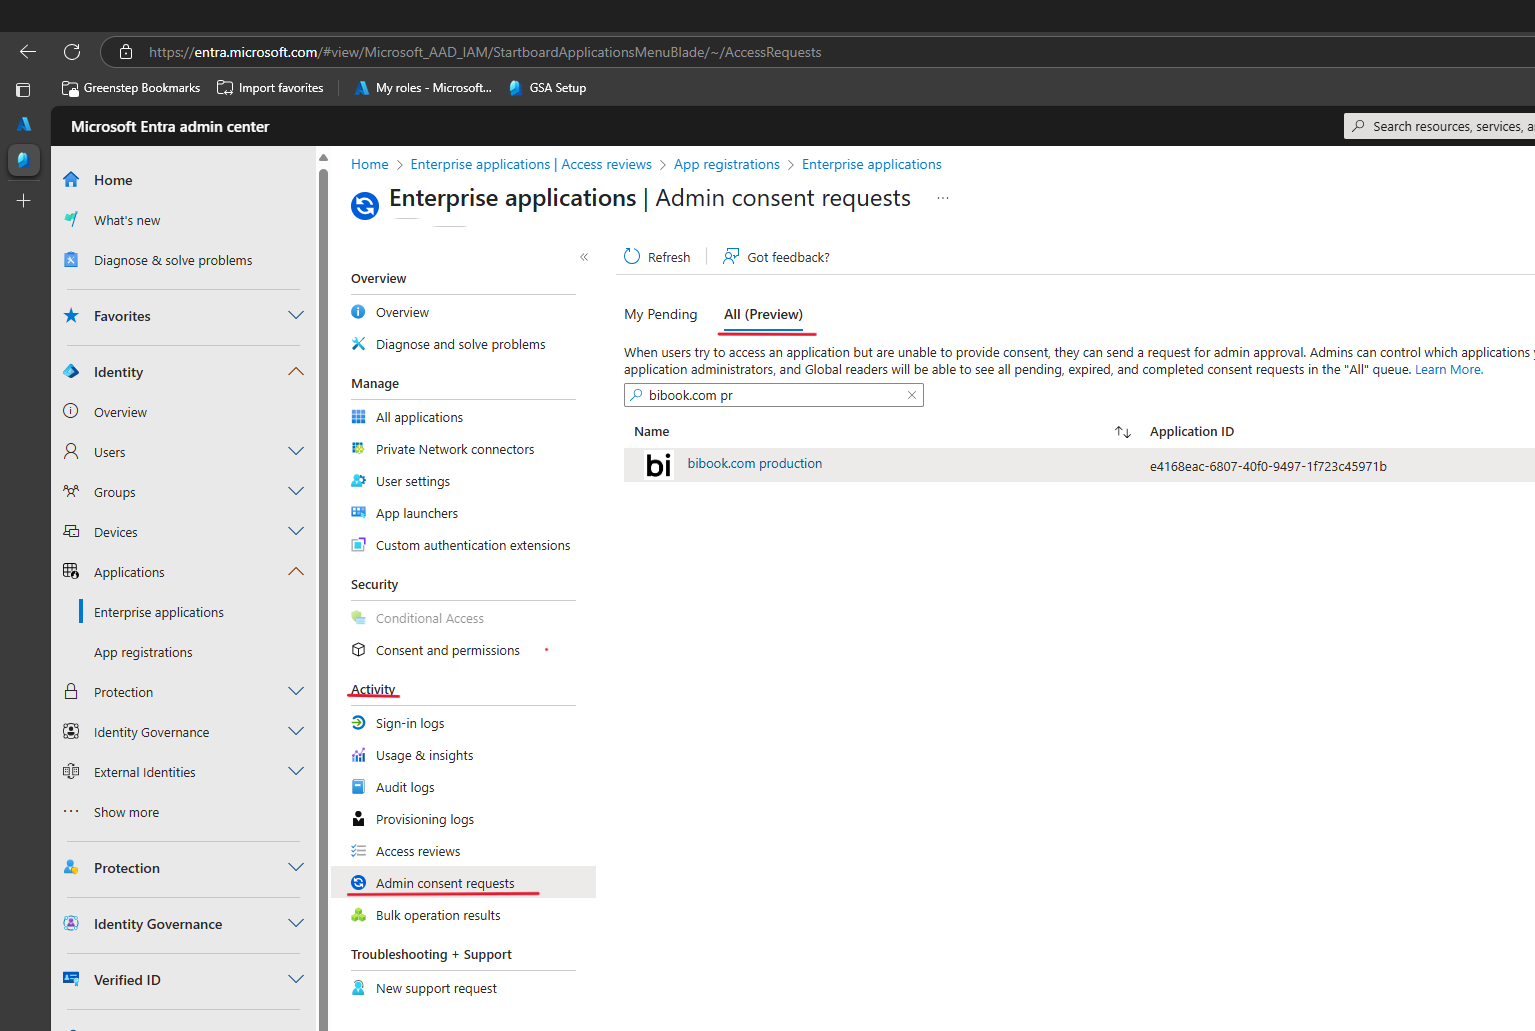Image resolution: width=1535 pixels, height=1031 pixels.
Task: Open New support request menu item
Action: 436,988
